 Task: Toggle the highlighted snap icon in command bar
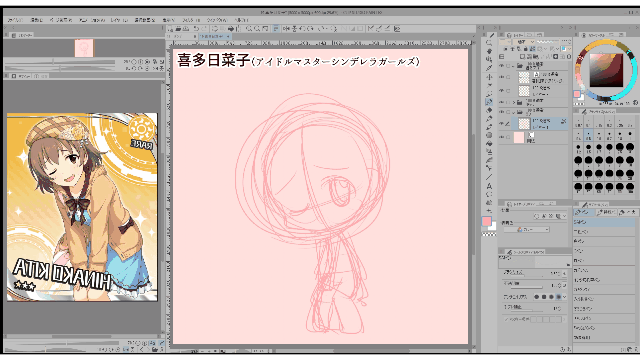pos(276,29)
